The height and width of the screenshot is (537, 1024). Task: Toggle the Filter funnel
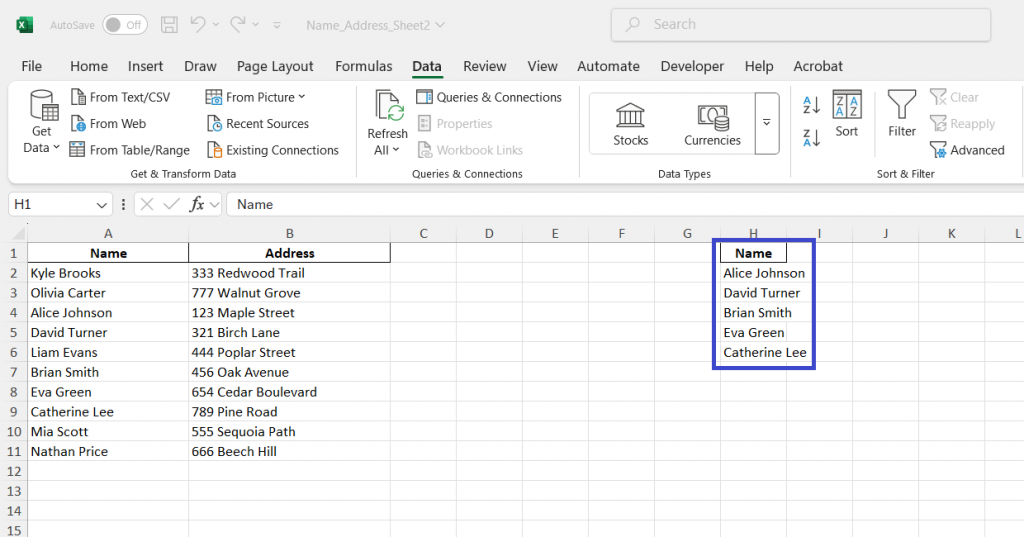[x=902, y=114]
